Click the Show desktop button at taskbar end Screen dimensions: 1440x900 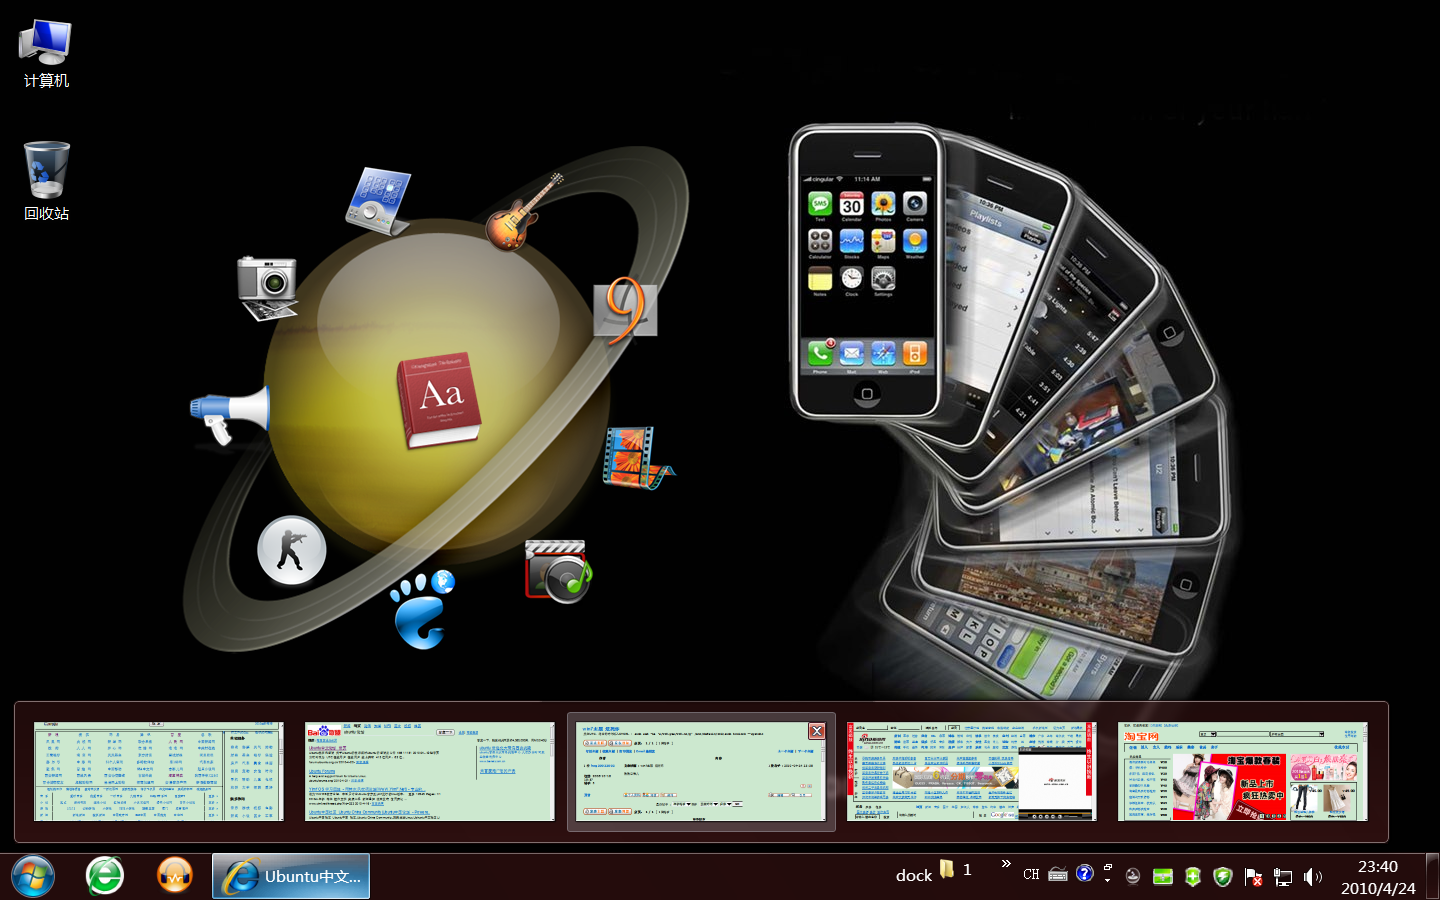point(1432,876)
